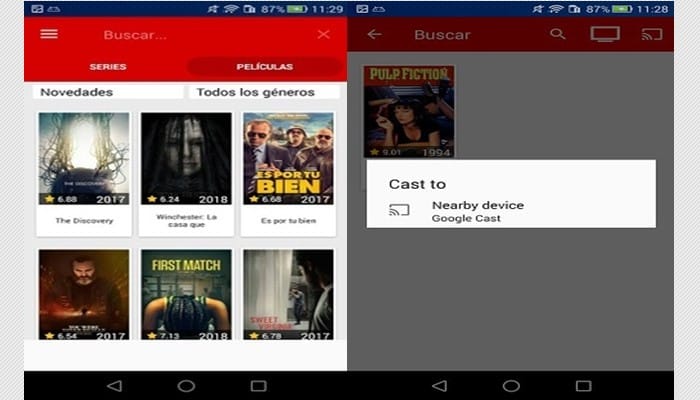Click the cast icon beside Nearby device

[399, 210]
